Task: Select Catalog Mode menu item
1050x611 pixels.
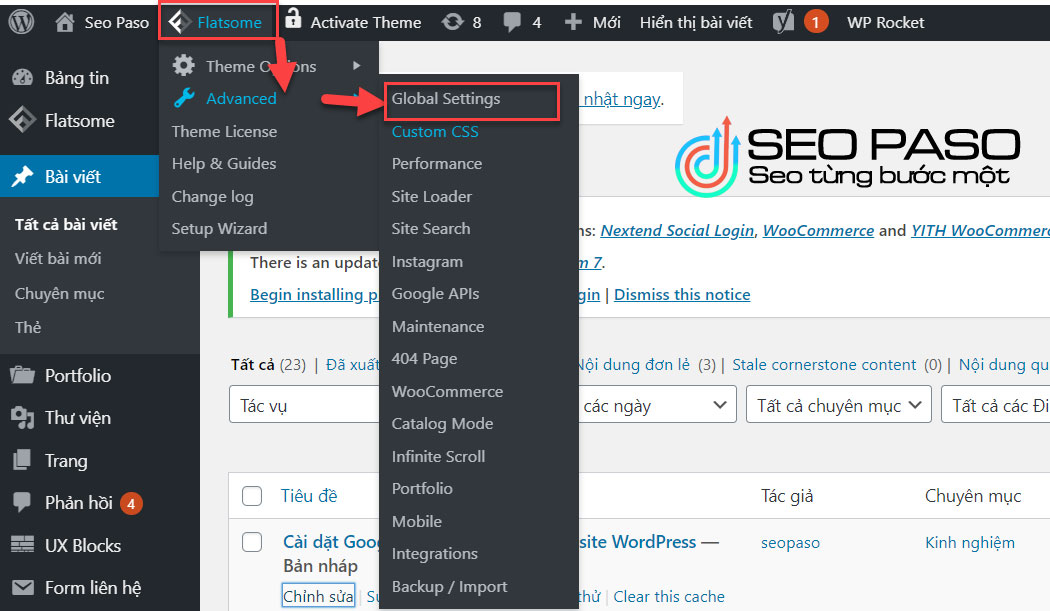Action: 443,424
